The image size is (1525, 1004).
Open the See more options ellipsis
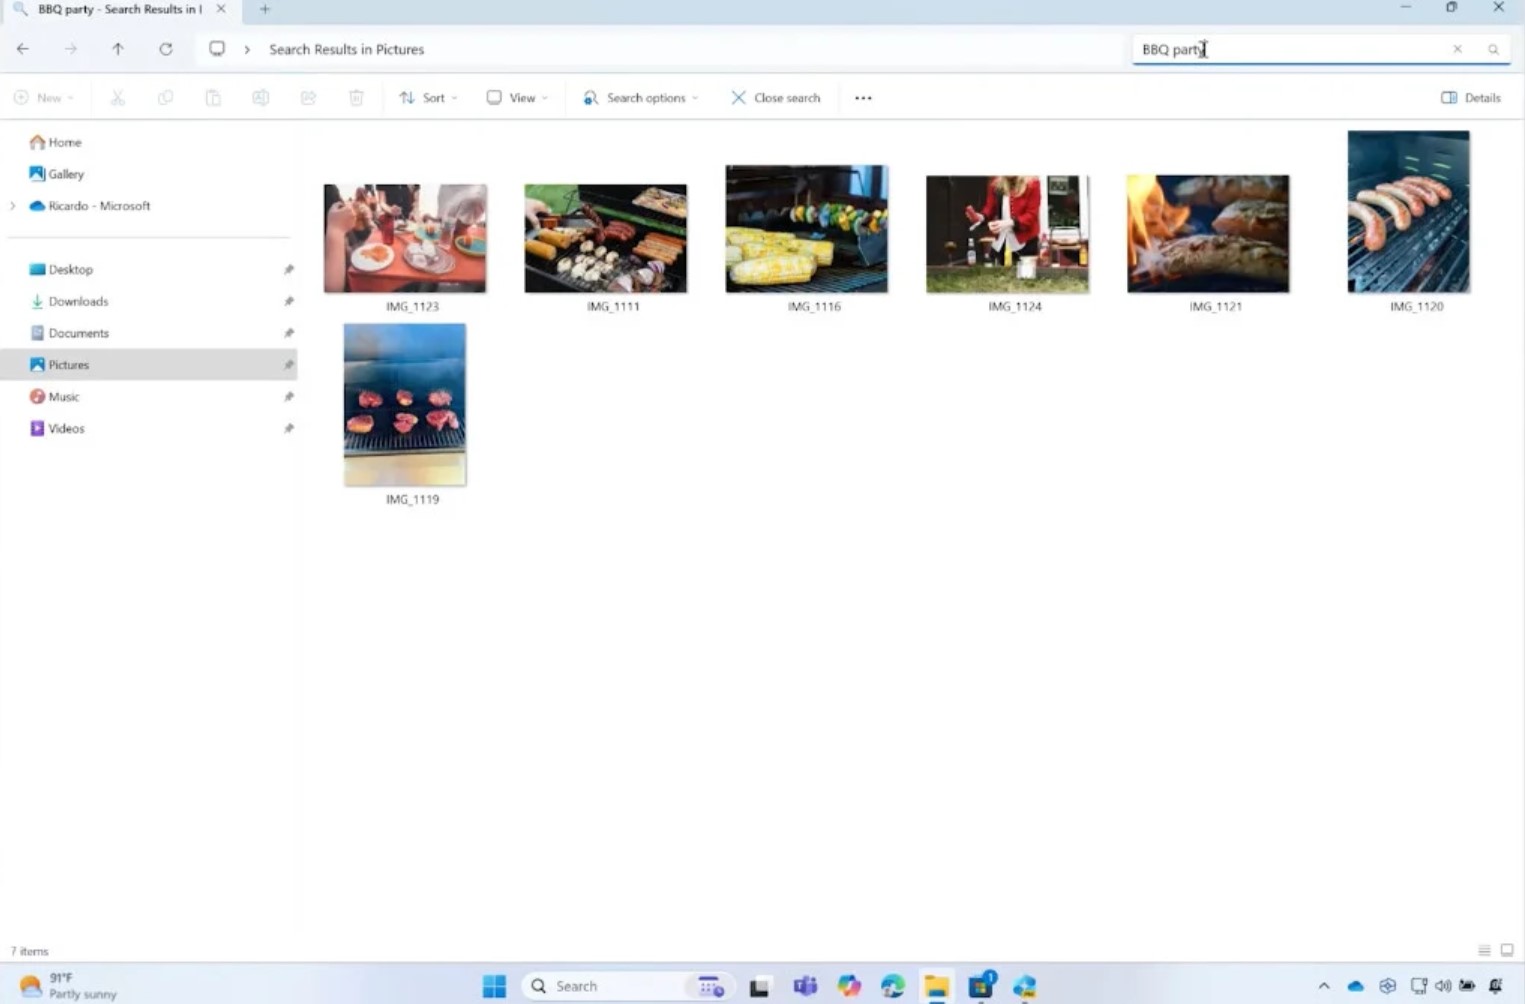coord(863,98)
